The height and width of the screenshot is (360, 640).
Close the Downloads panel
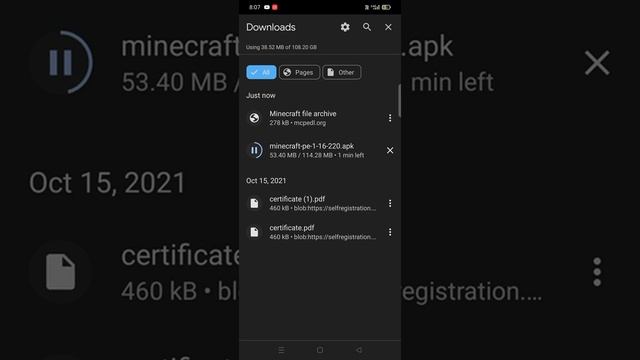(388, 27)
